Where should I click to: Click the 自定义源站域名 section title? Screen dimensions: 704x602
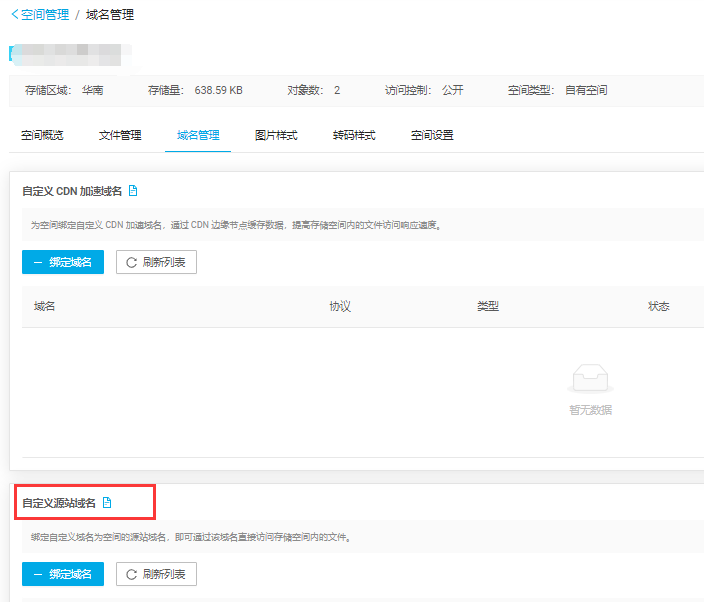coord(59,502)
